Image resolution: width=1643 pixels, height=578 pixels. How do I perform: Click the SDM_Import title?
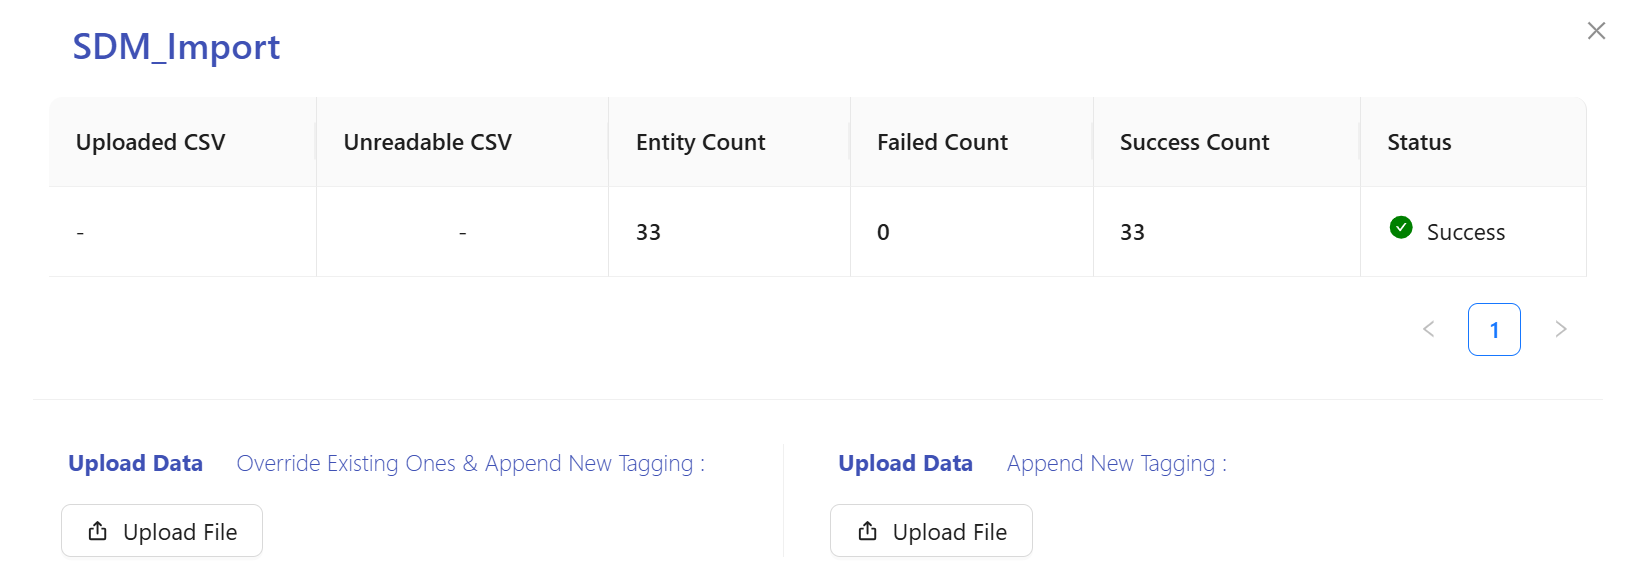(176, 47)
